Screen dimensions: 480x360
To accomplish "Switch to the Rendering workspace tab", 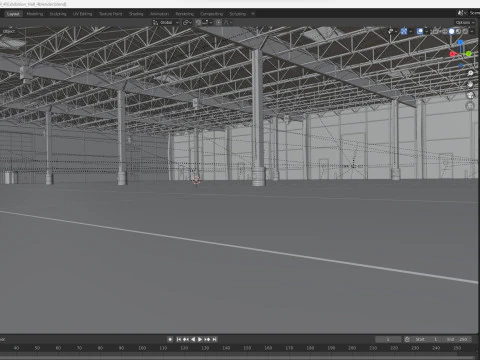I will point(184,14).
